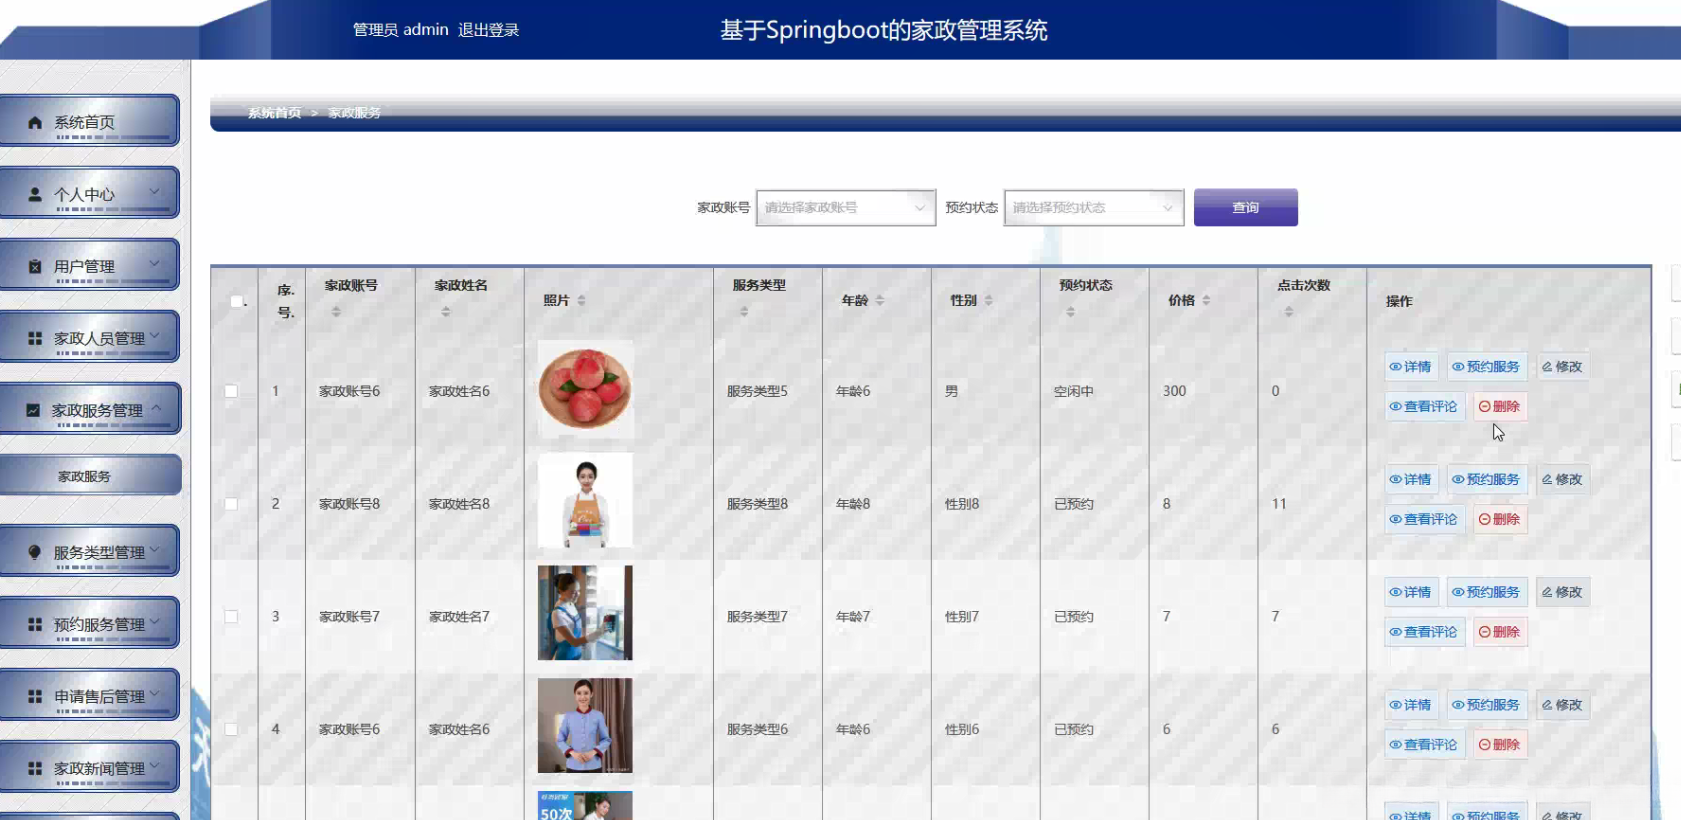Open the 预约服务管理 sidebar menu
The image size is (1681, 820).
tap(89, 623)
